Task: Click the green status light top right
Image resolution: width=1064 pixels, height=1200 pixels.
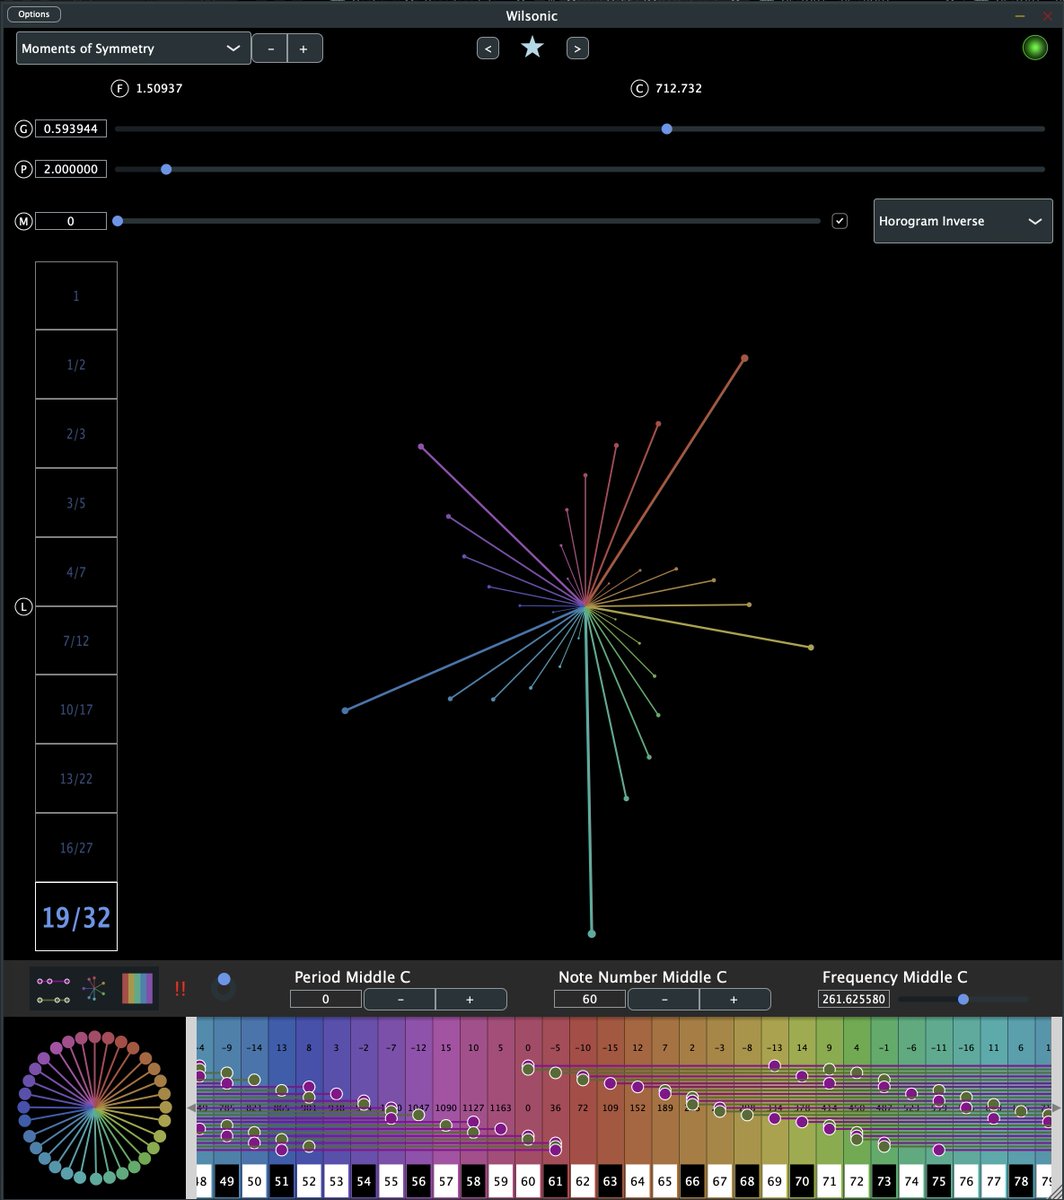Action: tap(1035, 46)
